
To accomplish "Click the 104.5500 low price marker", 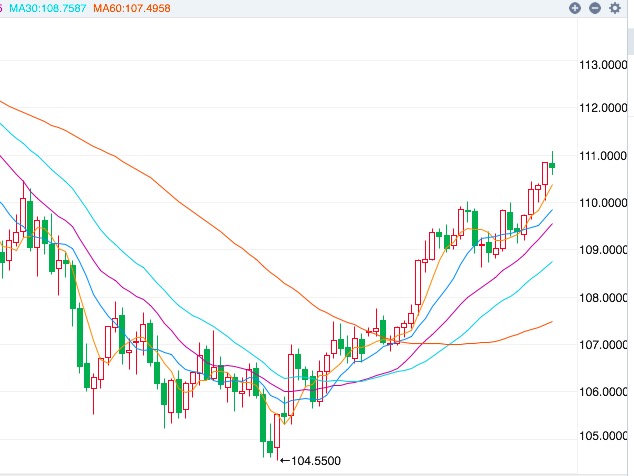I will point(315,460).
